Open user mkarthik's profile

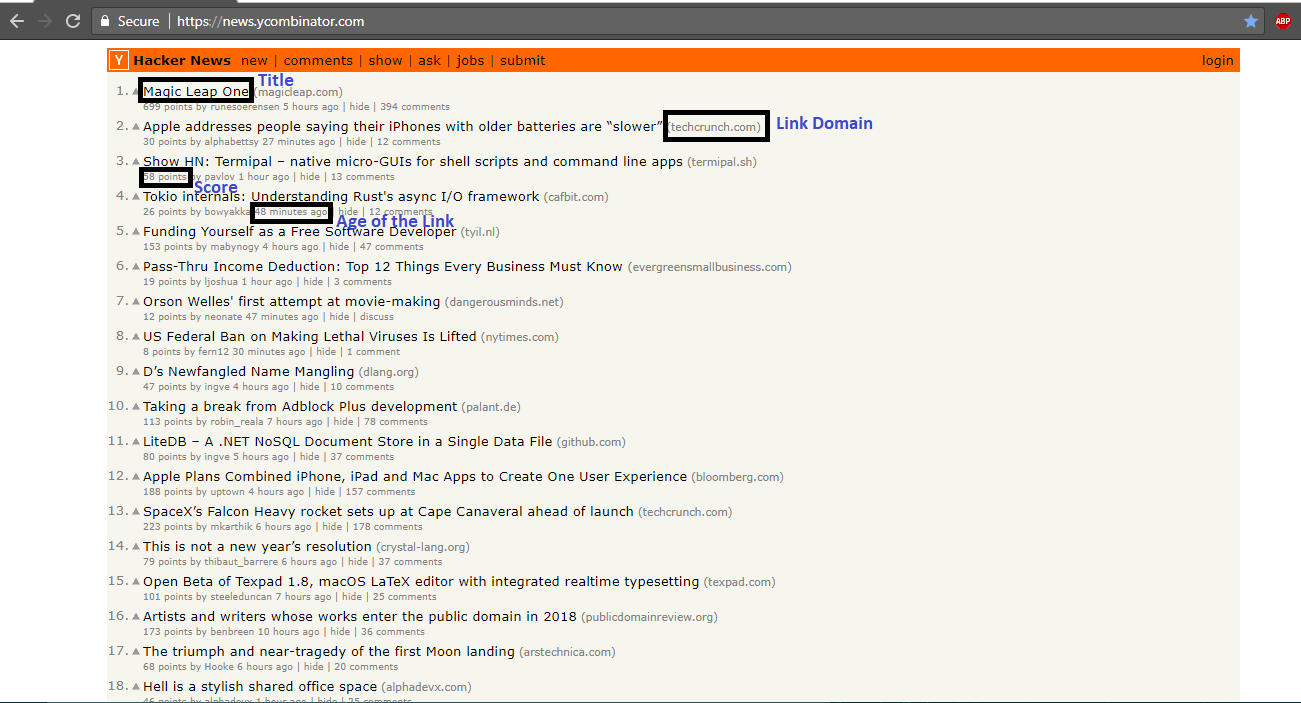coord(231,527)
